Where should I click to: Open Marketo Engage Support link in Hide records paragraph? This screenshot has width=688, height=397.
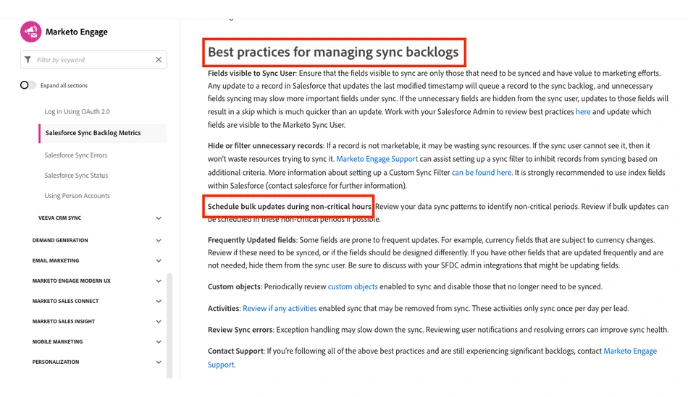pos(377,159)
